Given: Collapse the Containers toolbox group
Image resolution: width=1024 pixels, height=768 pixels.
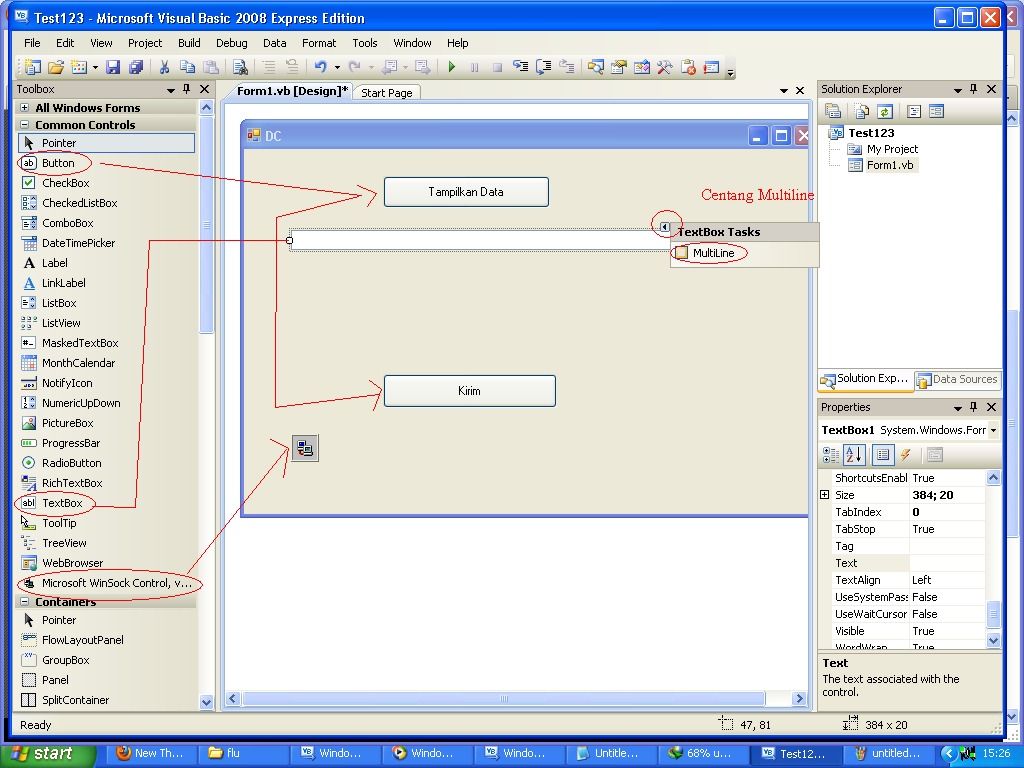Looking at the screenshot, I should 24,601.
